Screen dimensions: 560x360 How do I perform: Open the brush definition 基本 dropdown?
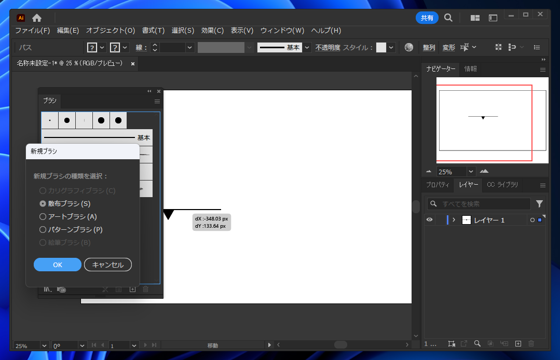coord(307,47)
